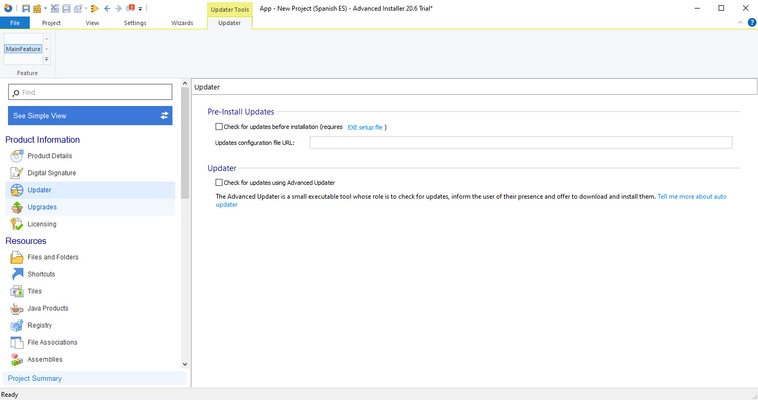The image size is (758, 400).
Task: Open the Project Summary link
Action: point(35,378)
